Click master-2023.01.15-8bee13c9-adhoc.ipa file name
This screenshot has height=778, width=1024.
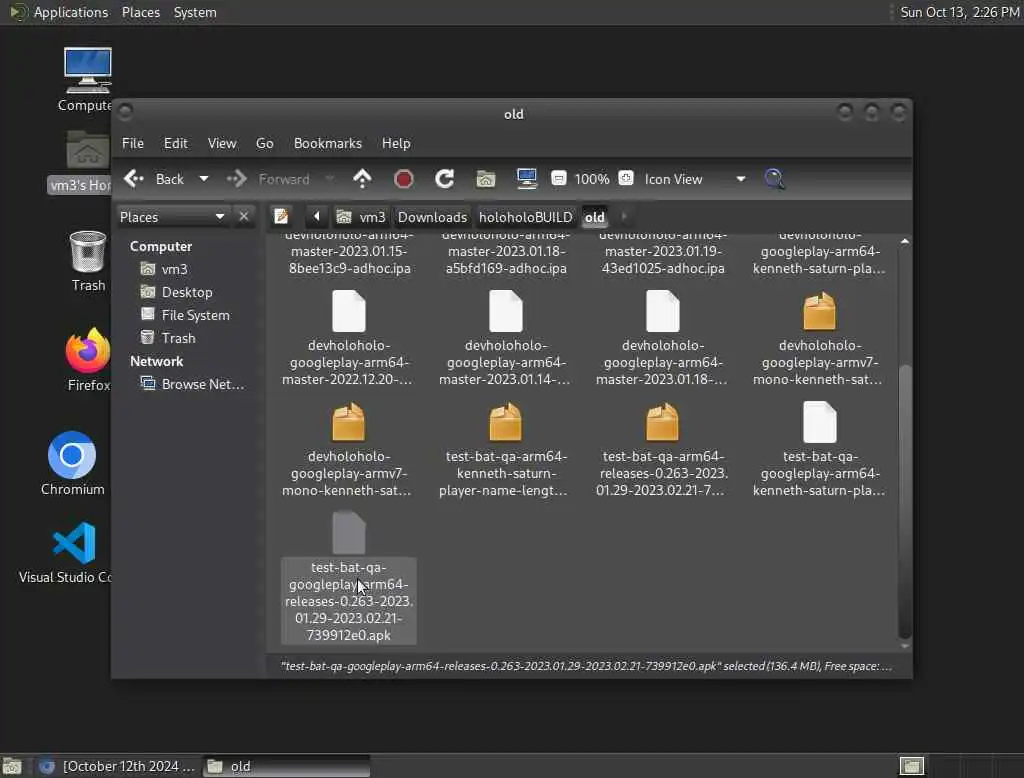349,259
